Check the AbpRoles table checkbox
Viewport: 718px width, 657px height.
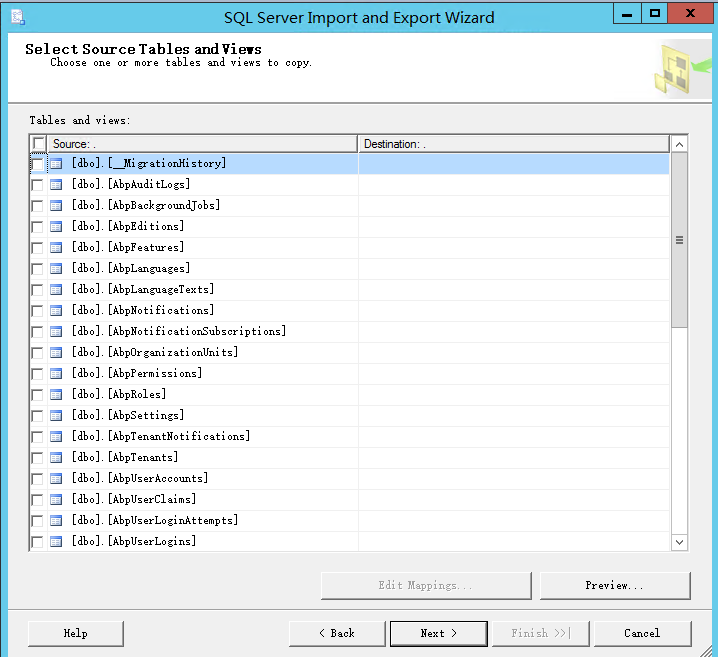tap(37, 395)
